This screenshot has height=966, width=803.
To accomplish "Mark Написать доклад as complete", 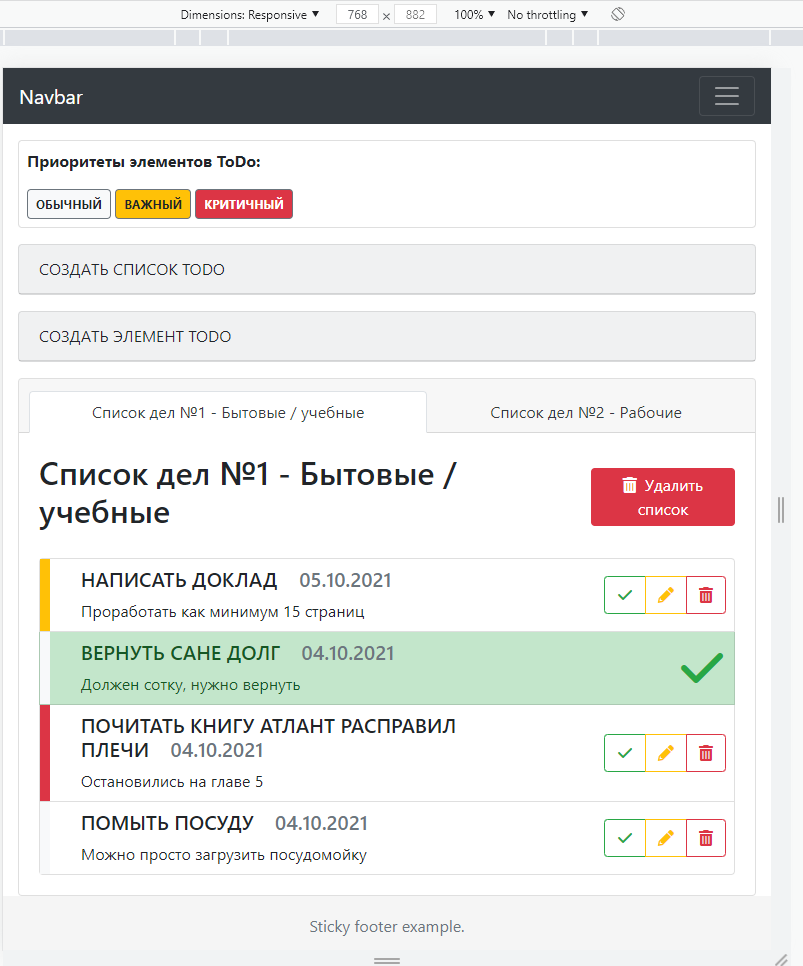I will 624,595.
